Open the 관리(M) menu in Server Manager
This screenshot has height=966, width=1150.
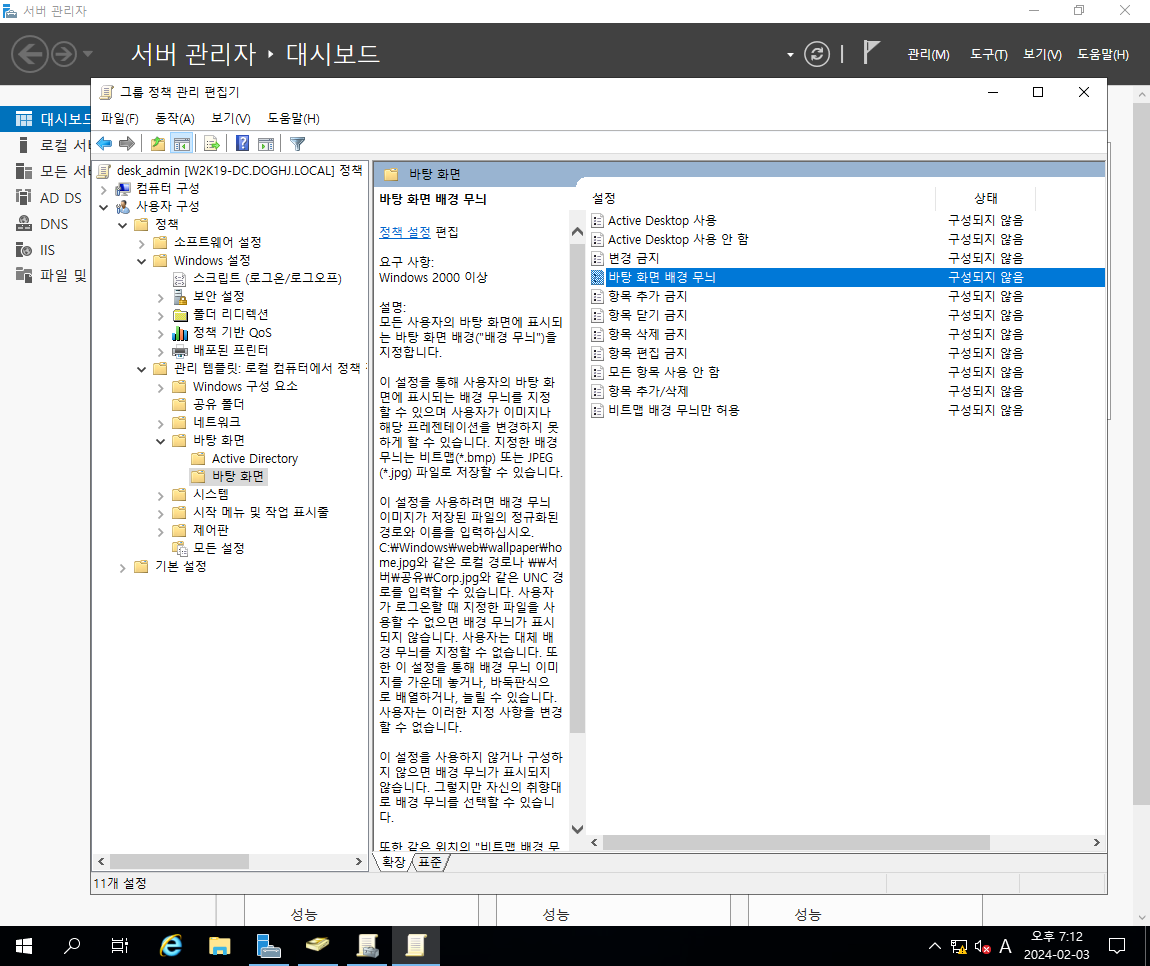[x=928, y=54]
